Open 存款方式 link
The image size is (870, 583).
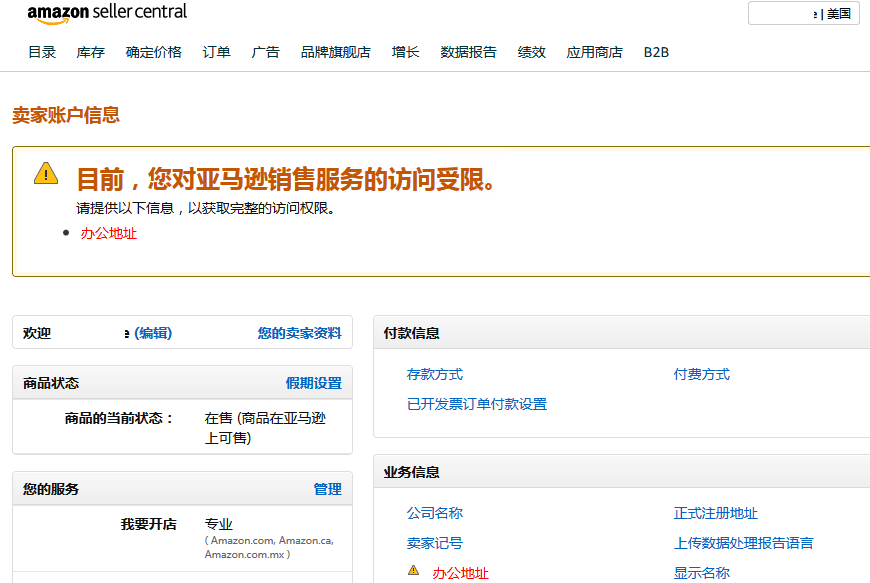(x=434, y=374)
